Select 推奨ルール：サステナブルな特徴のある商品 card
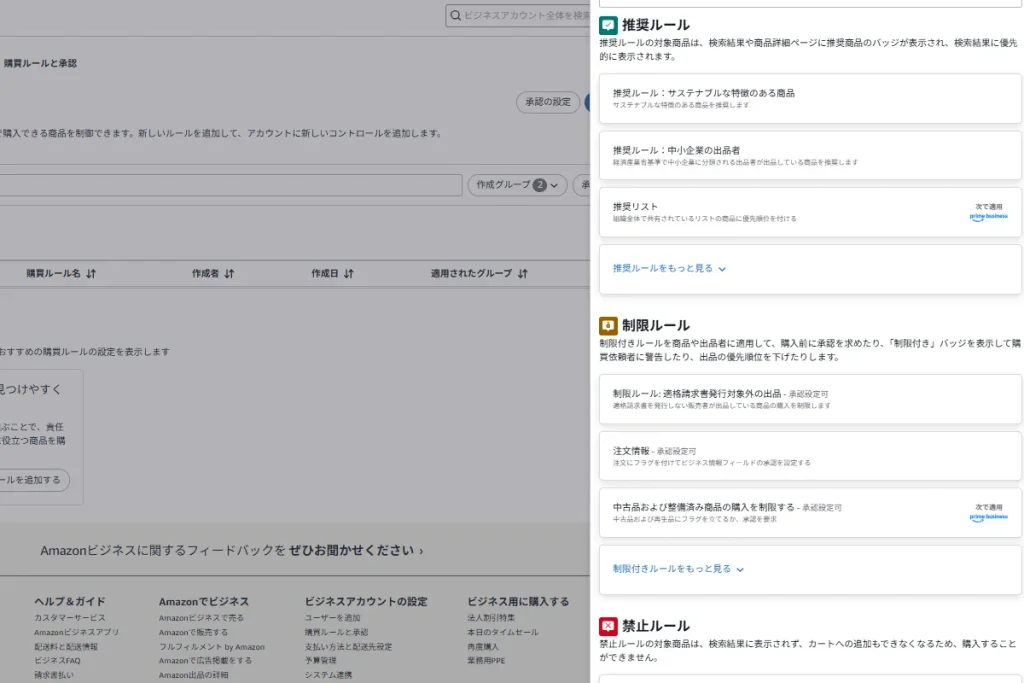This screenshot has height=683, width=1024. pos(810,99)
